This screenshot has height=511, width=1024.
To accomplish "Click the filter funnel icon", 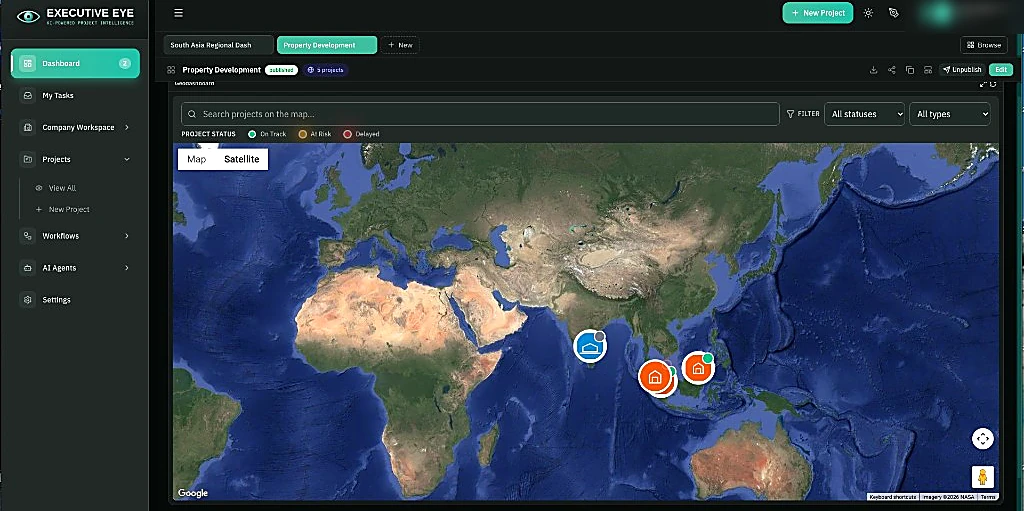I will coord(790,114).
